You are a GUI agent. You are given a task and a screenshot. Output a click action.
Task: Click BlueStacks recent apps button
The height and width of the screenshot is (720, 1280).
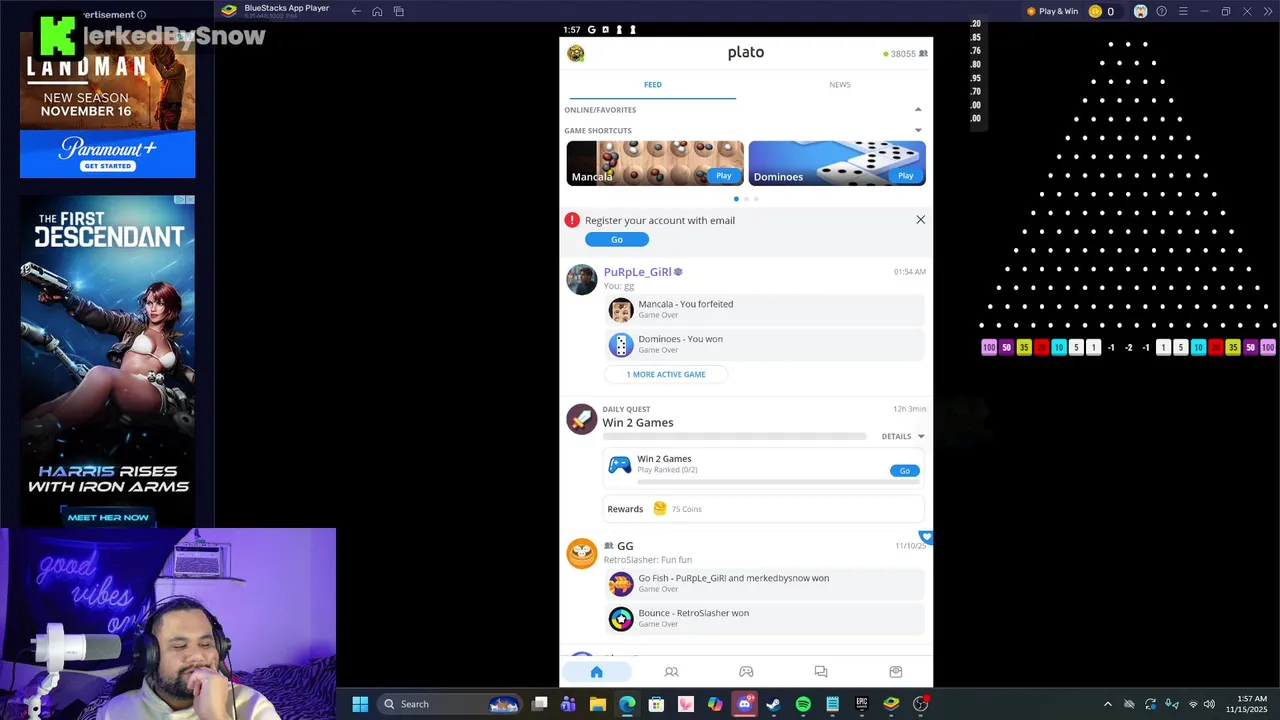click(398, 11)
